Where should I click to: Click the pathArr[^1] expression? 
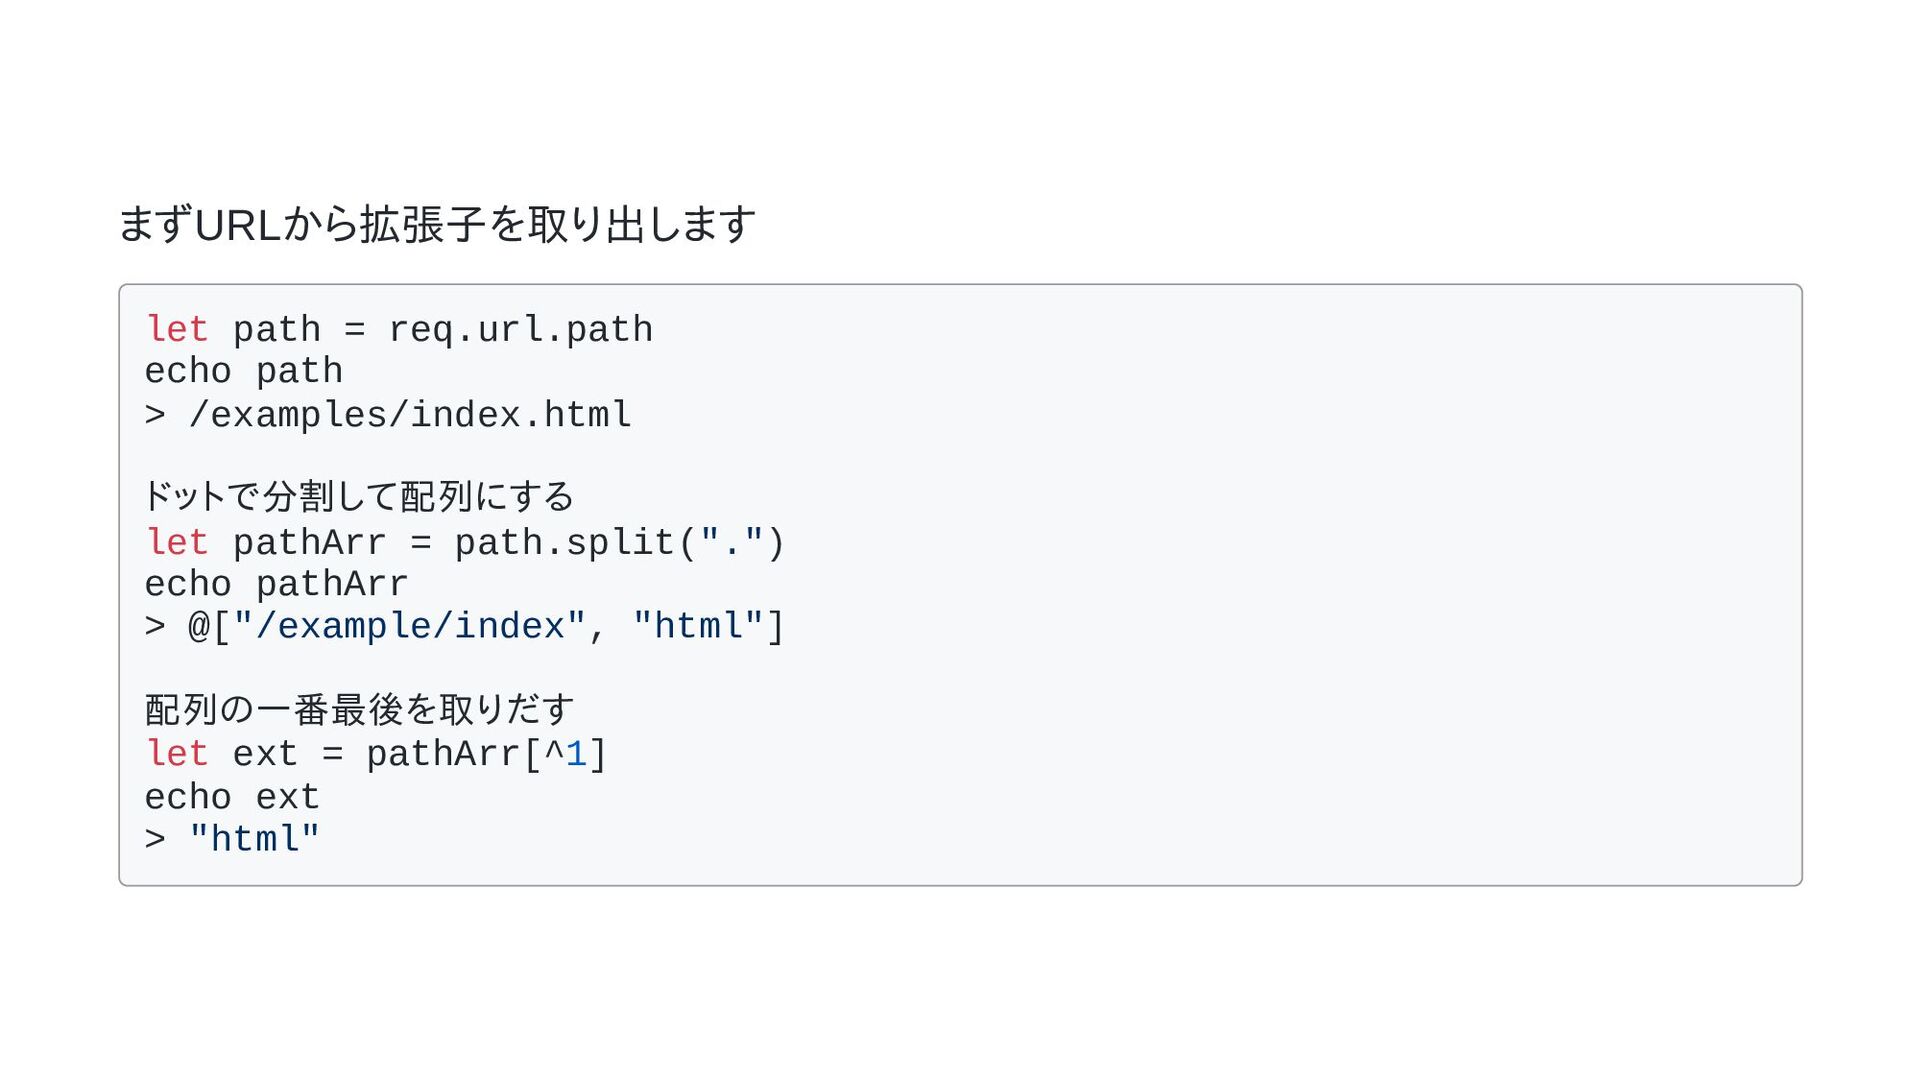487,755
